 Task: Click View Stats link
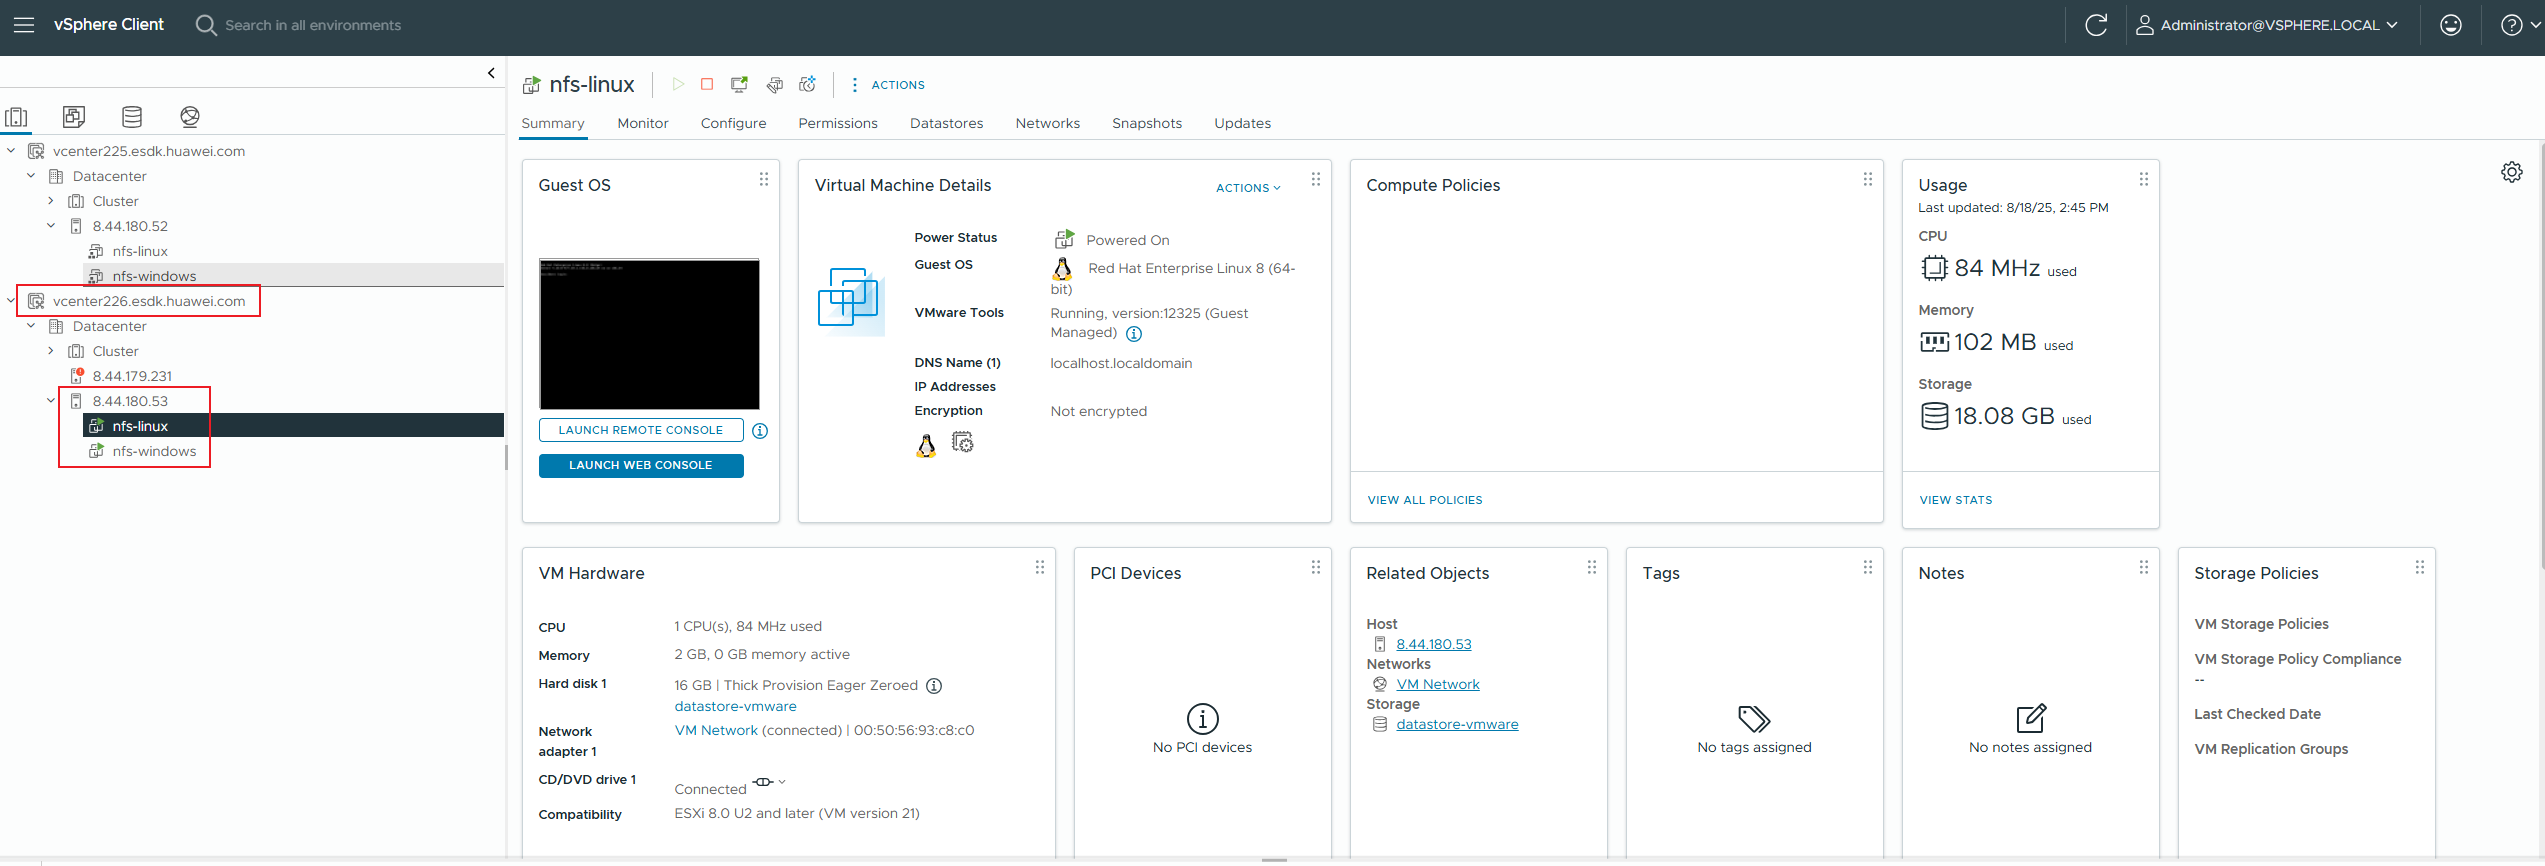[x=1956, y=500]
